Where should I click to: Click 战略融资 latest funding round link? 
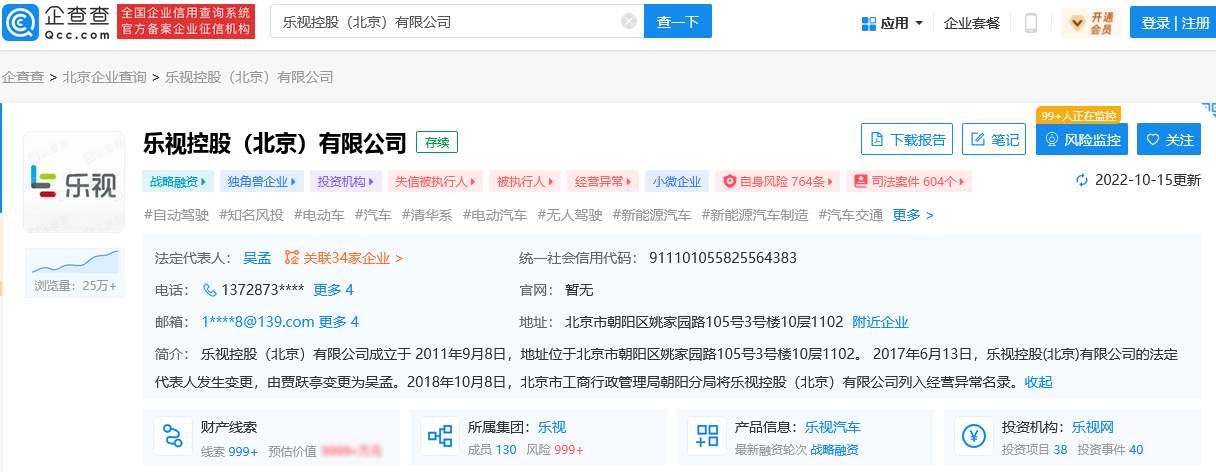[834, 450]
